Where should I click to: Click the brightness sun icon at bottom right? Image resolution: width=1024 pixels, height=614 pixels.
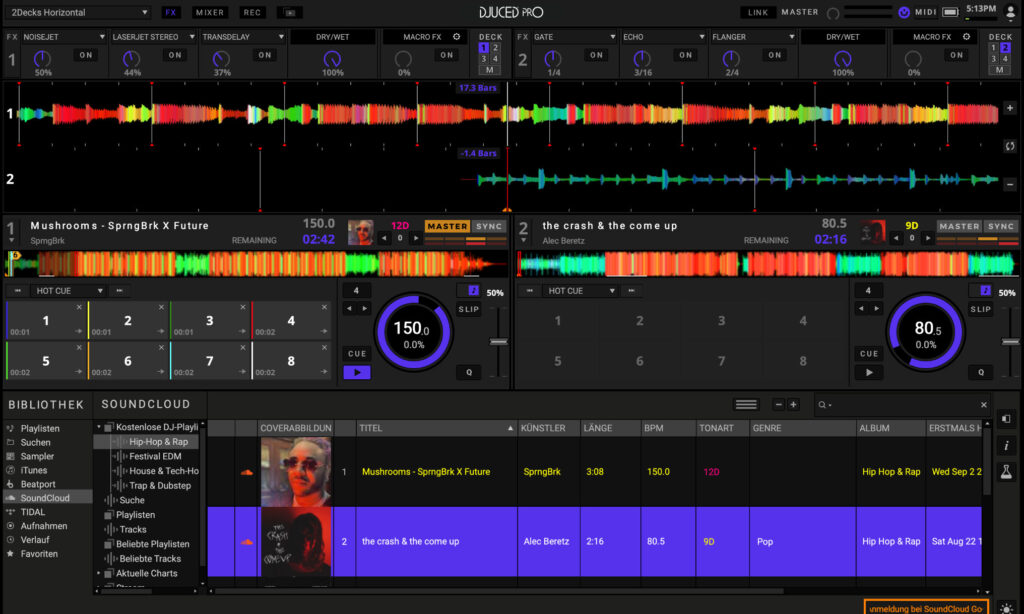click(x=1006, y=609)
